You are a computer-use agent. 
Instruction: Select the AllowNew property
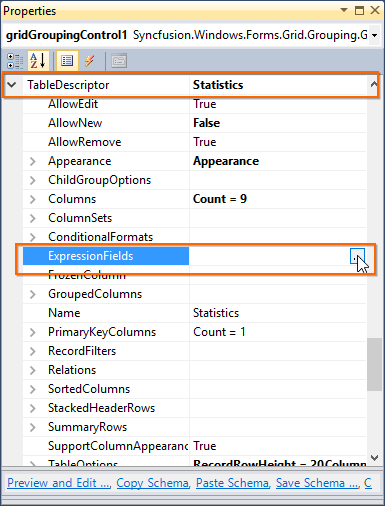[75, 123]
